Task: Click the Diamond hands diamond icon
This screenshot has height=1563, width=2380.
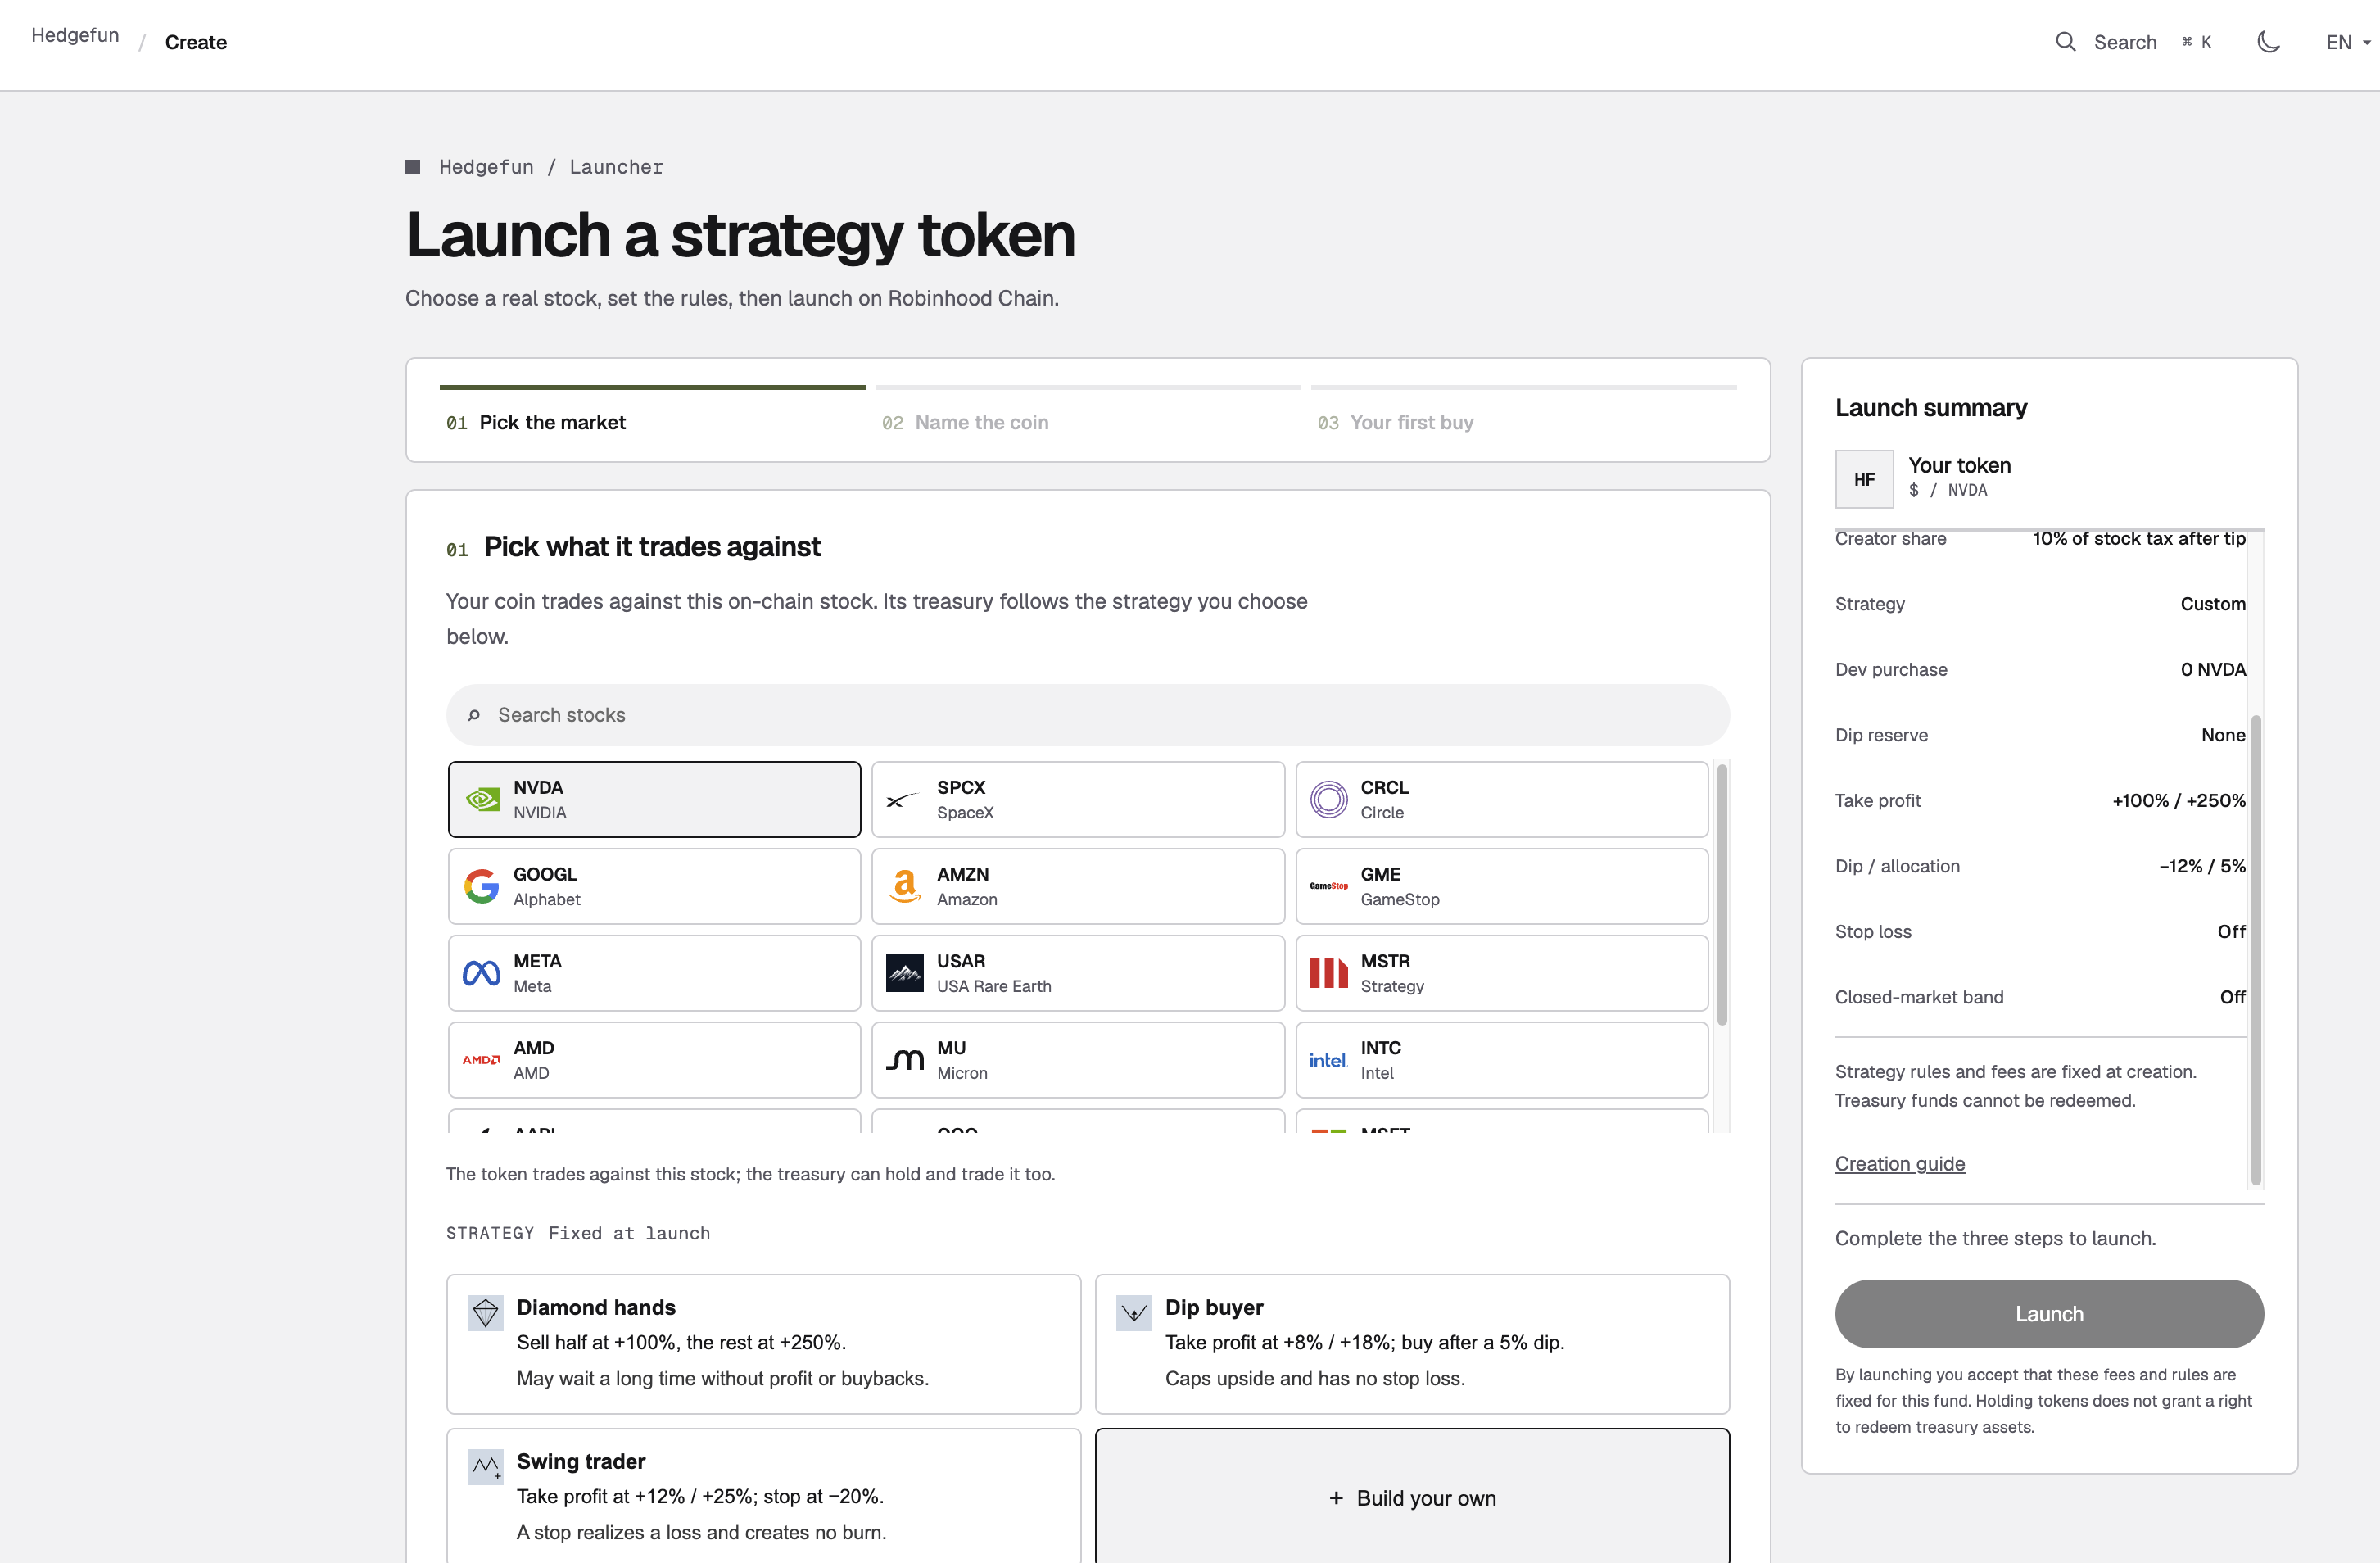Action: click(x=486, y=1313)
